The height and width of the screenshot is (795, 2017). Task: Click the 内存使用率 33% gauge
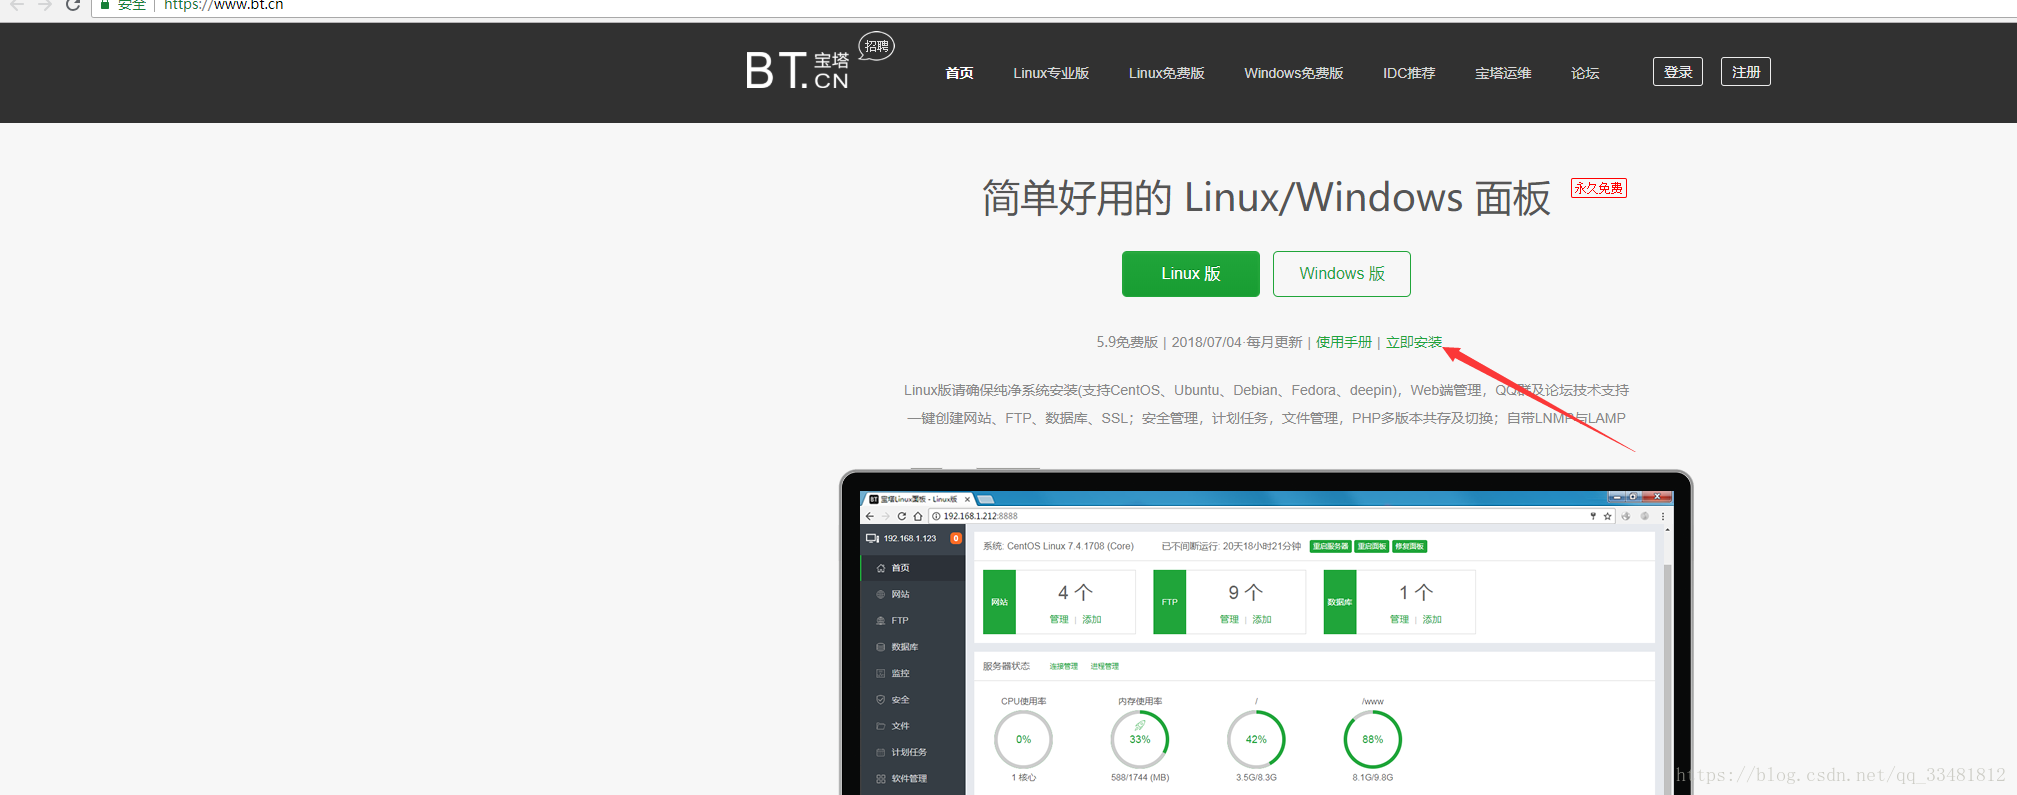pyautogui.click(x=1140, y=739)
